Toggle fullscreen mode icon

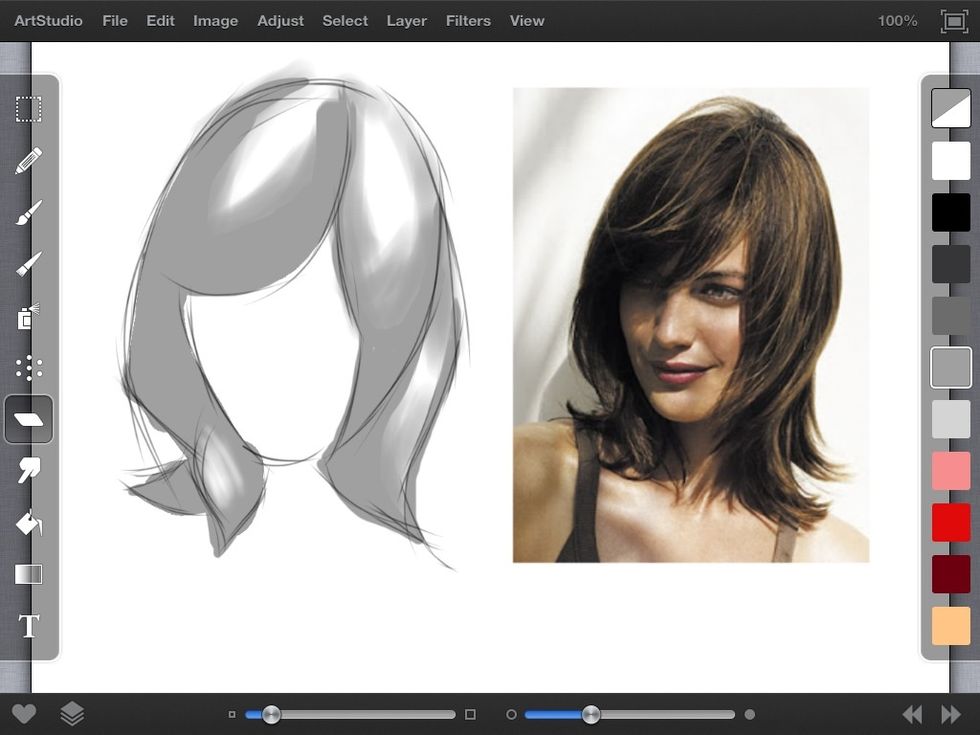[954, 21]
